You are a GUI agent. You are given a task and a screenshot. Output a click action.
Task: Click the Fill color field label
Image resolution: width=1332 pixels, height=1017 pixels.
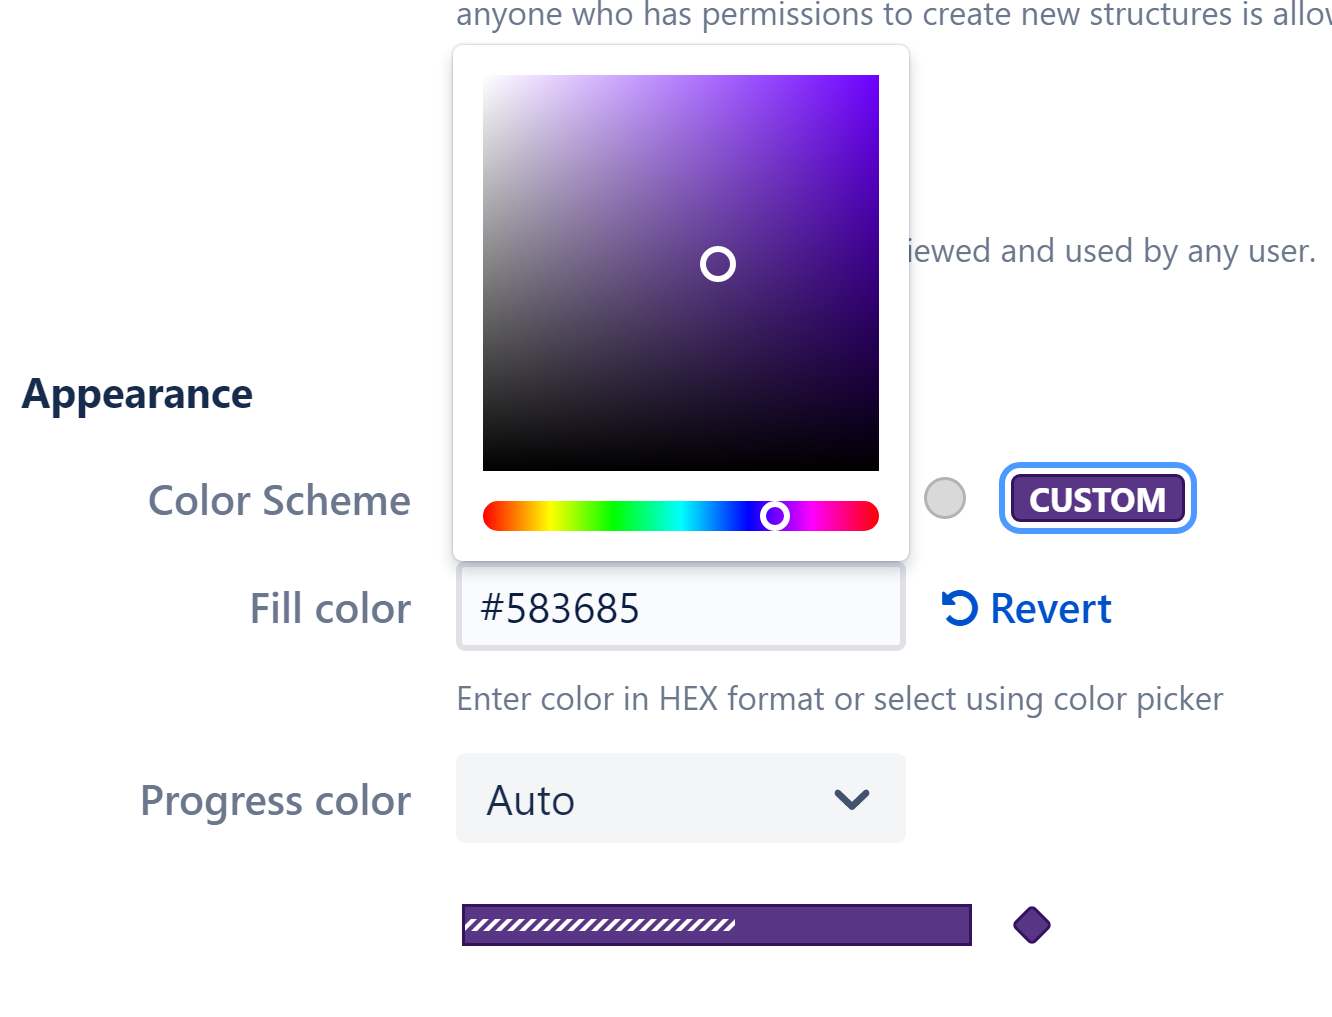[x=330, y=608]
